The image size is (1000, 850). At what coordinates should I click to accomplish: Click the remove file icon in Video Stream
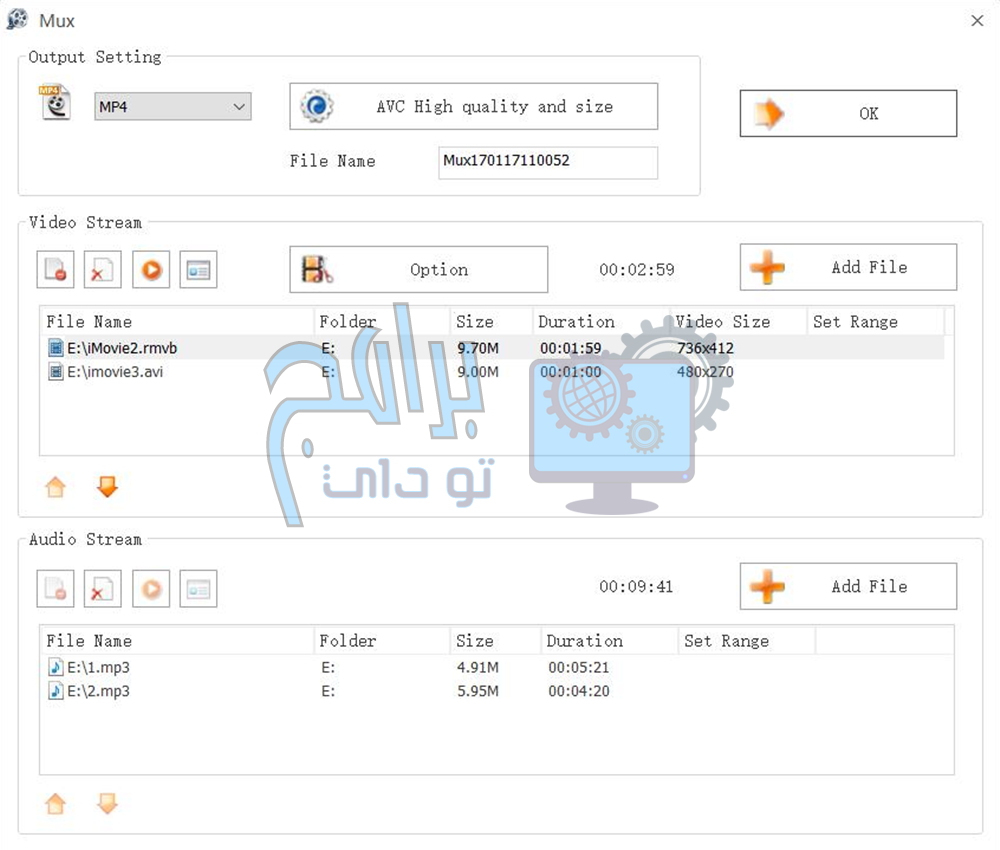pos(56,270)
